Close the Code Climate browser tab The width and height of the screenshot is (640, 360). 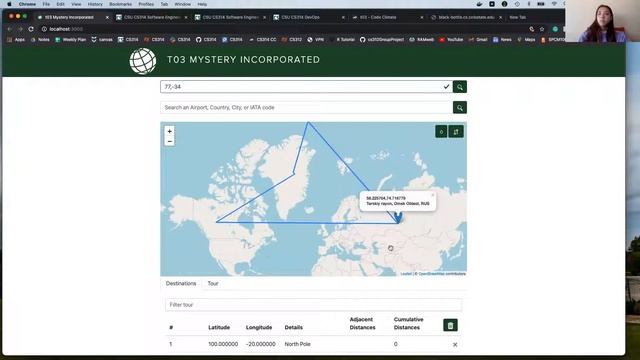point(422,17)
